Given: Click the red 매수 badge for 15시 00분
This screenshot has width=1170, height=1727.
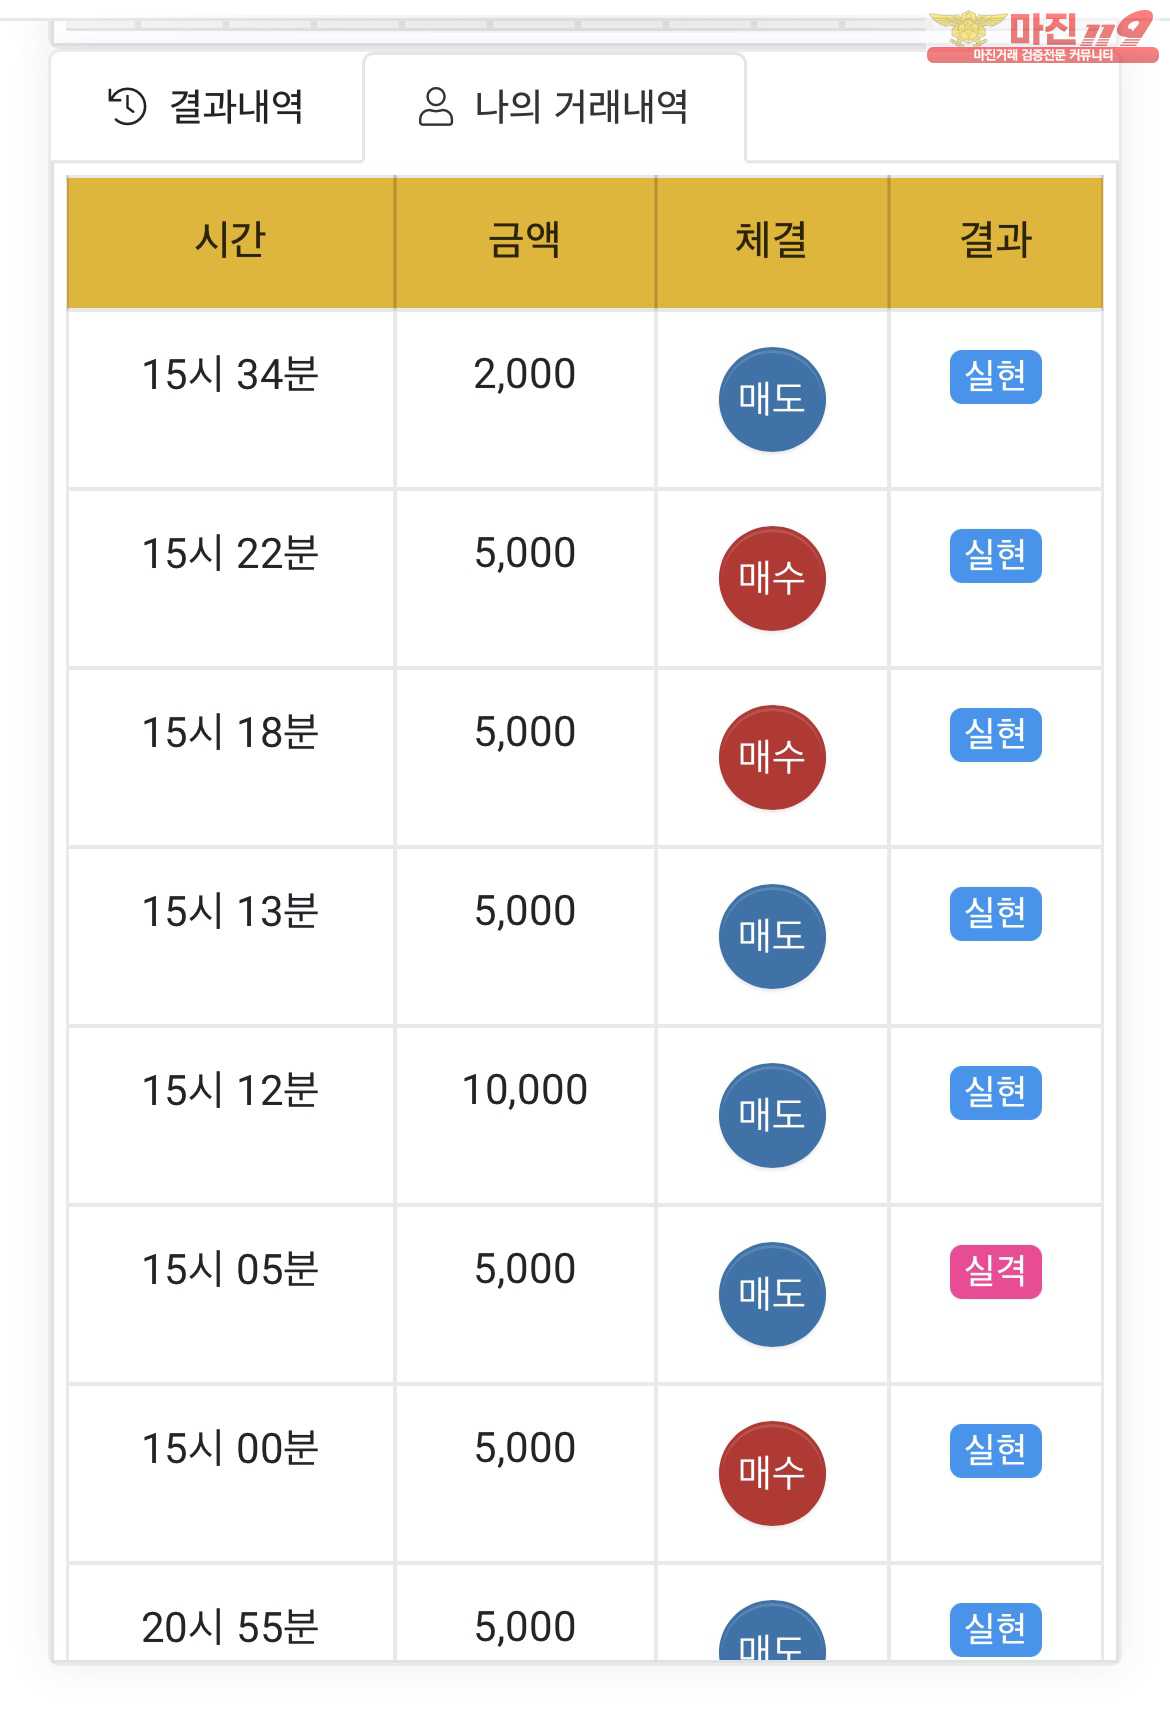Looking at the screenshot, I should point(772,1473).
